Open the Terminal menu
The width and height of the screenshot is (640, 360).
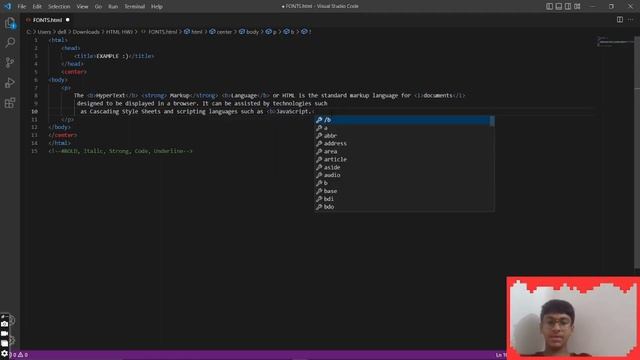point(135,7)
